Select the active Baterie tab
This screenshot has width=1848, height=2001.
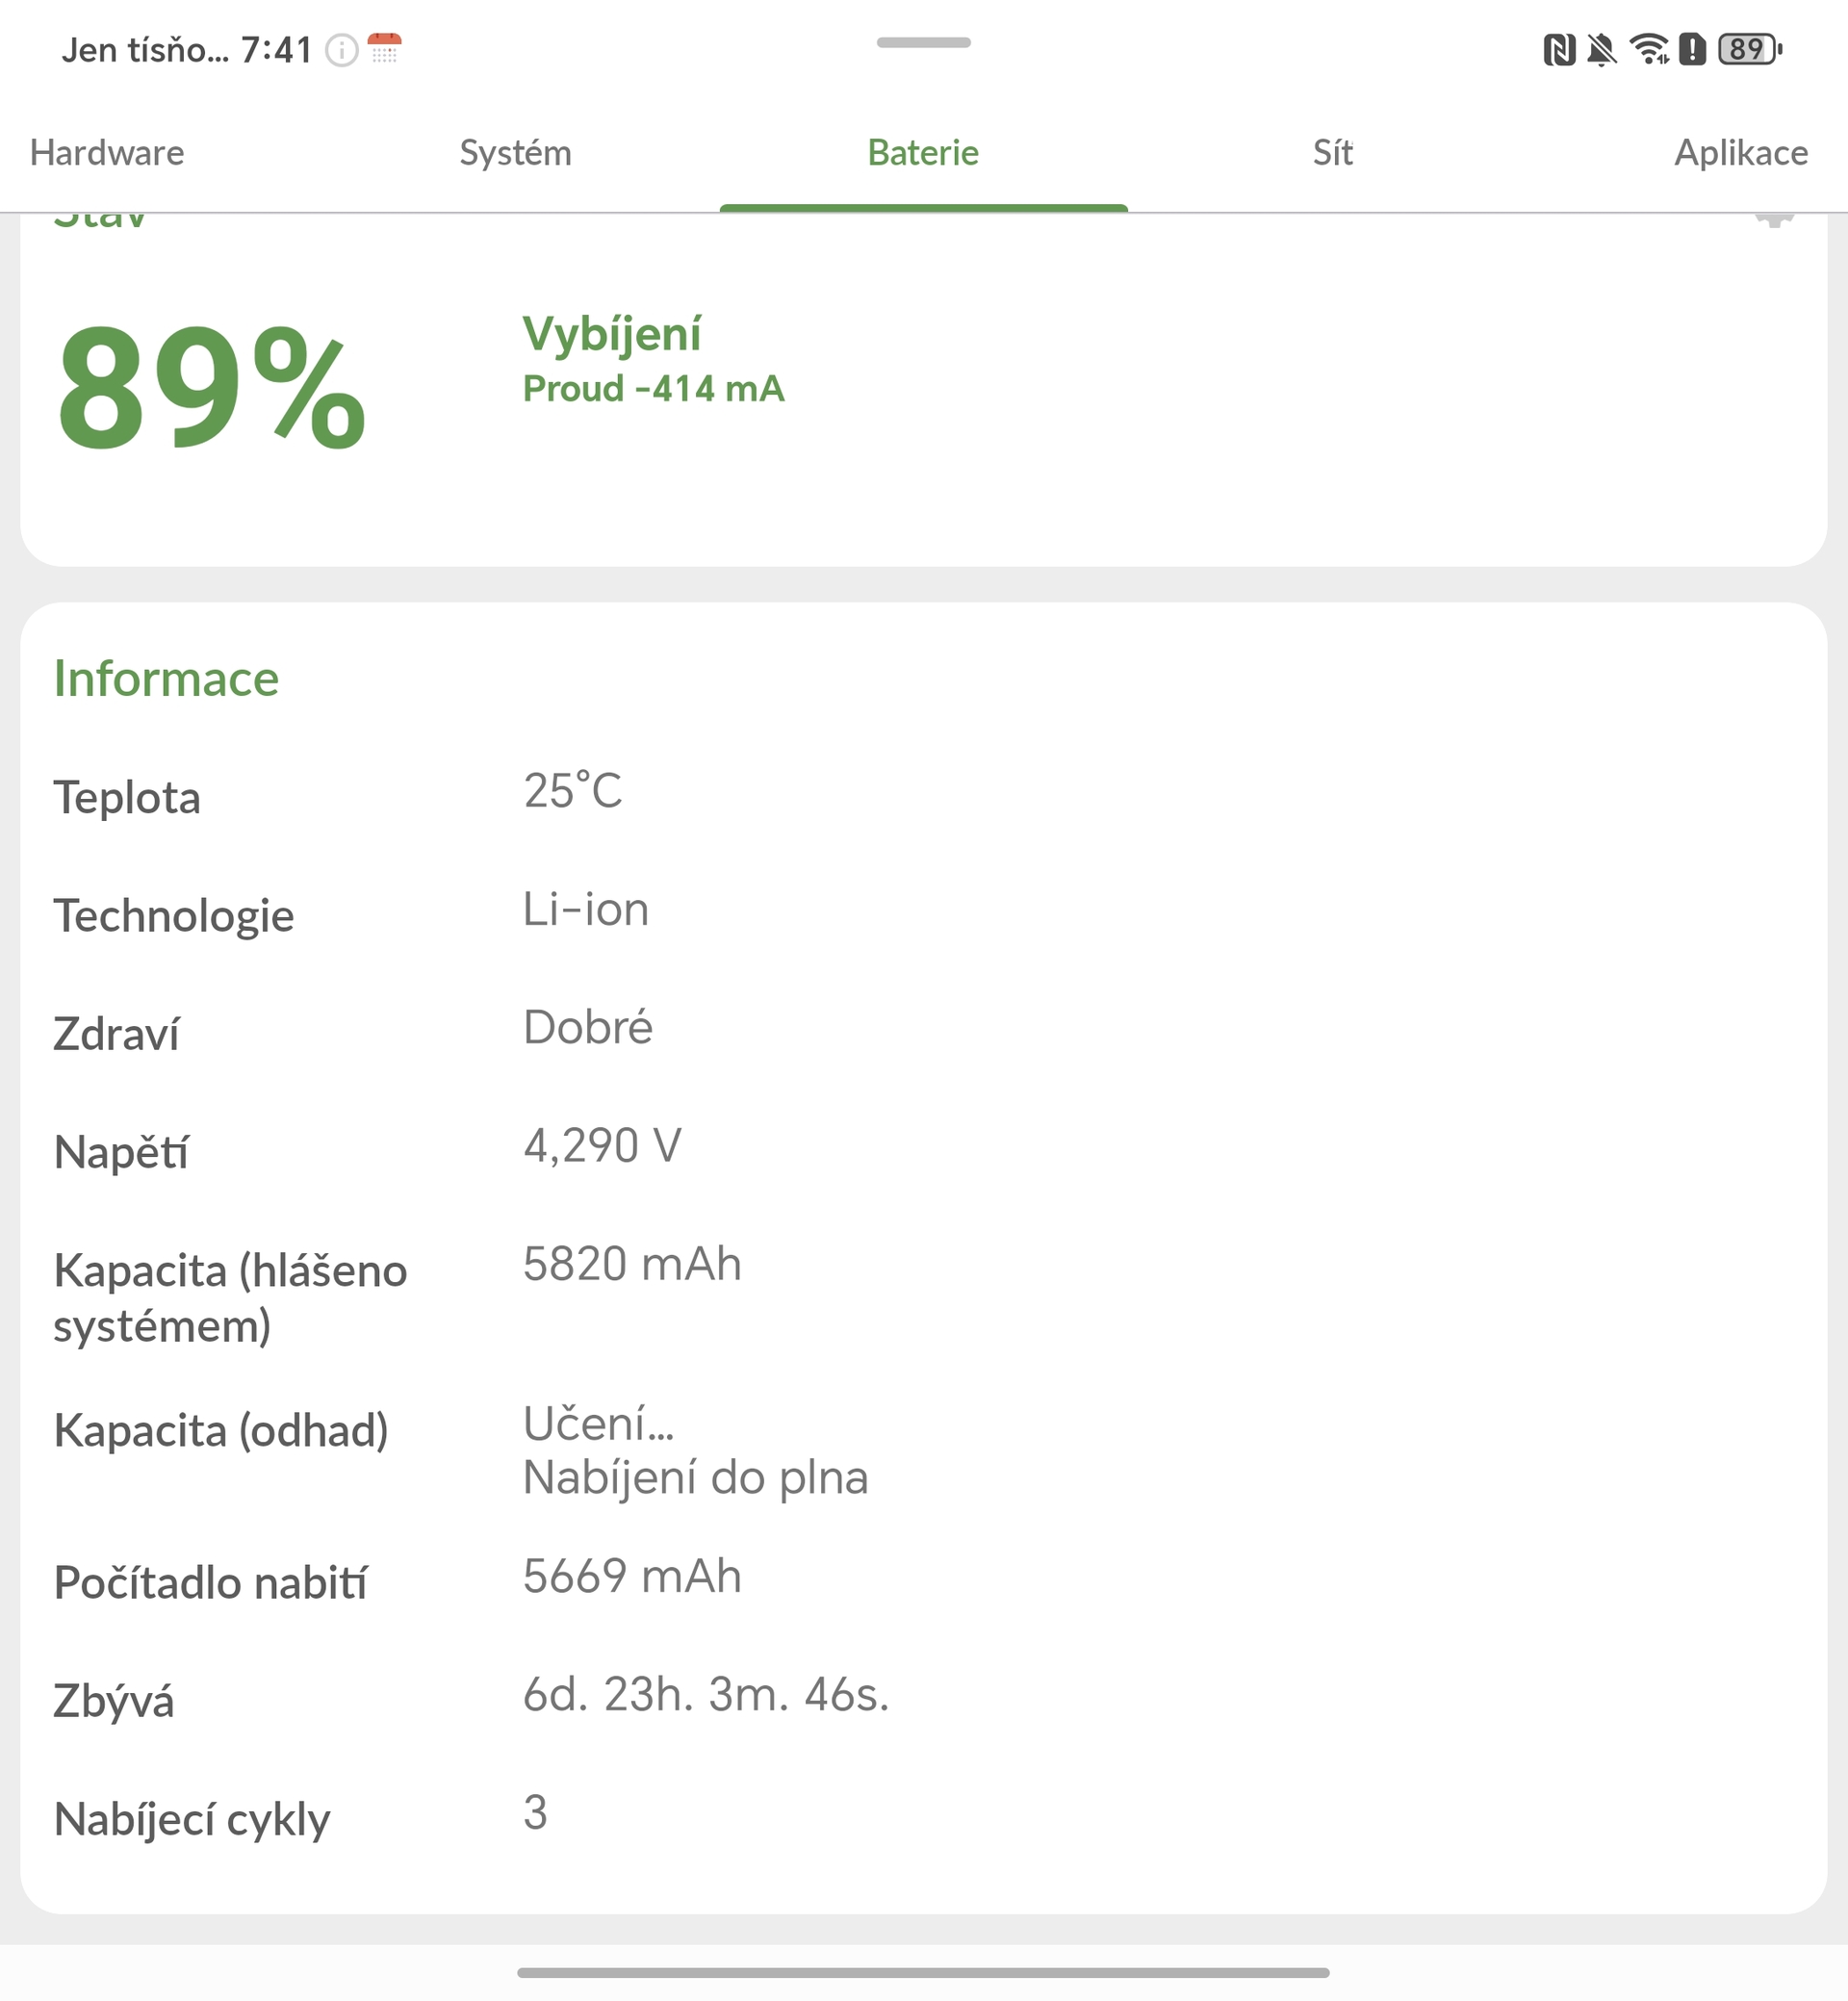pyautogui.click(x=923, y=153)
